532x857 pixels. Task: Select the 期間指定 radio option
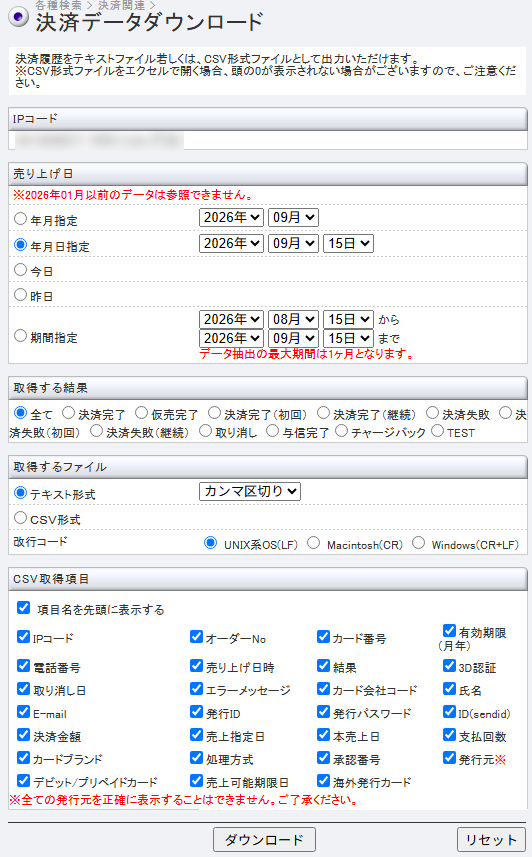point(20,336)
